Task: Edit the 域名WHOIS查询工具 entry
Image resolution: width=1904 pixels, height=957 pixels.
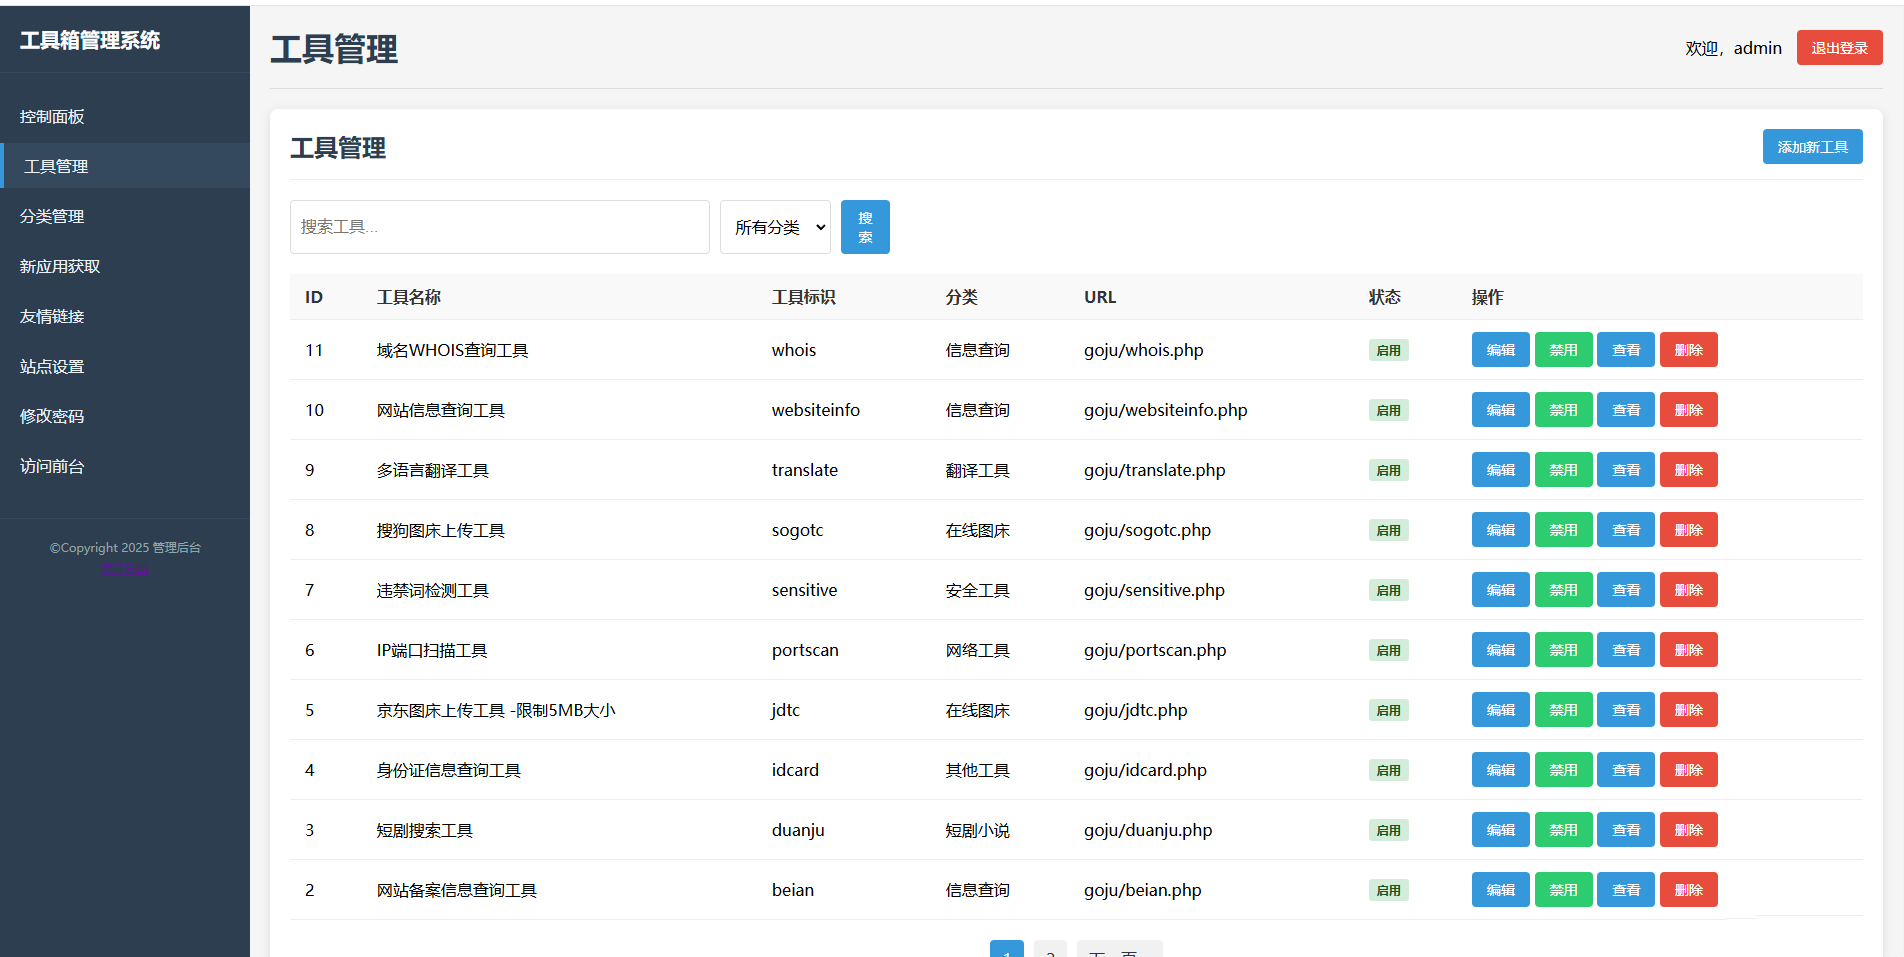Action: pos(1500,349)
